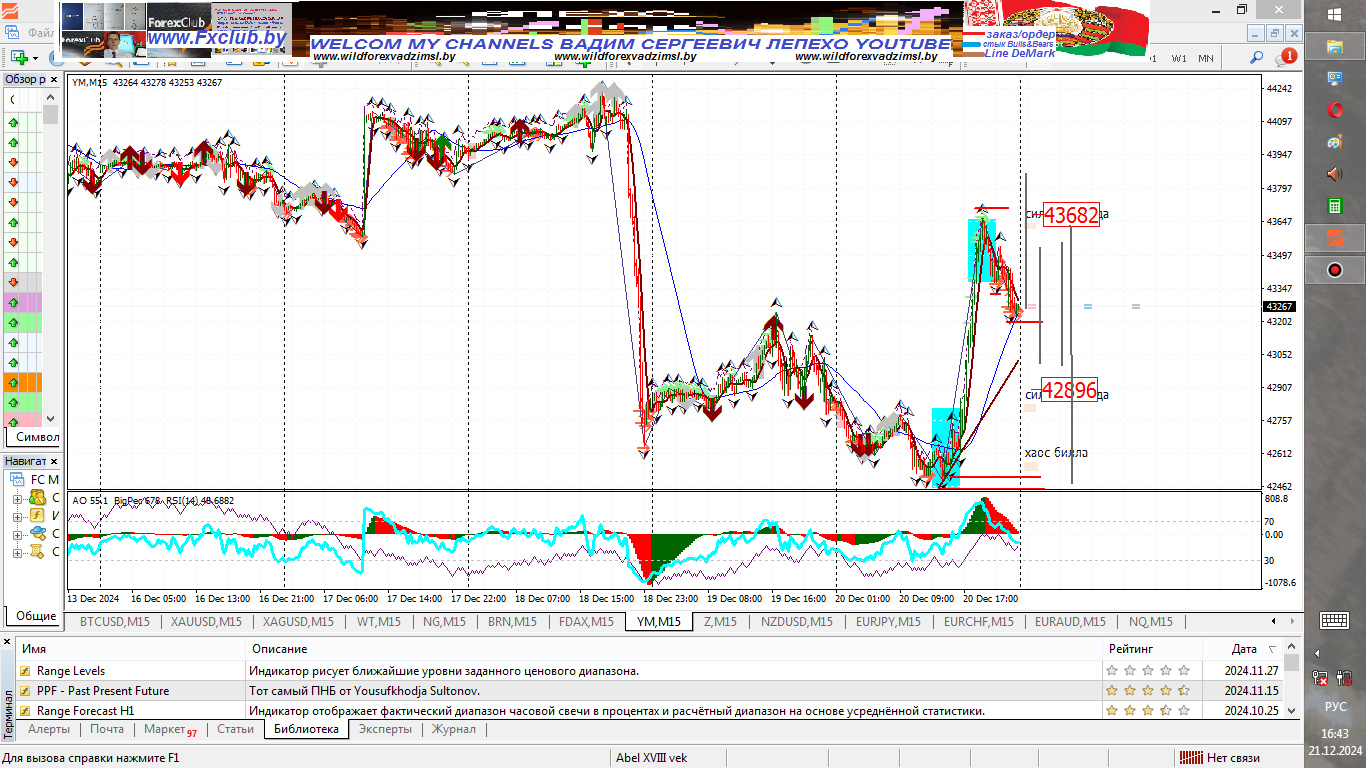Switch to the FDAX,M15 chart tab
This screenshot has height=768, width=1366.
tap(586, 622)
